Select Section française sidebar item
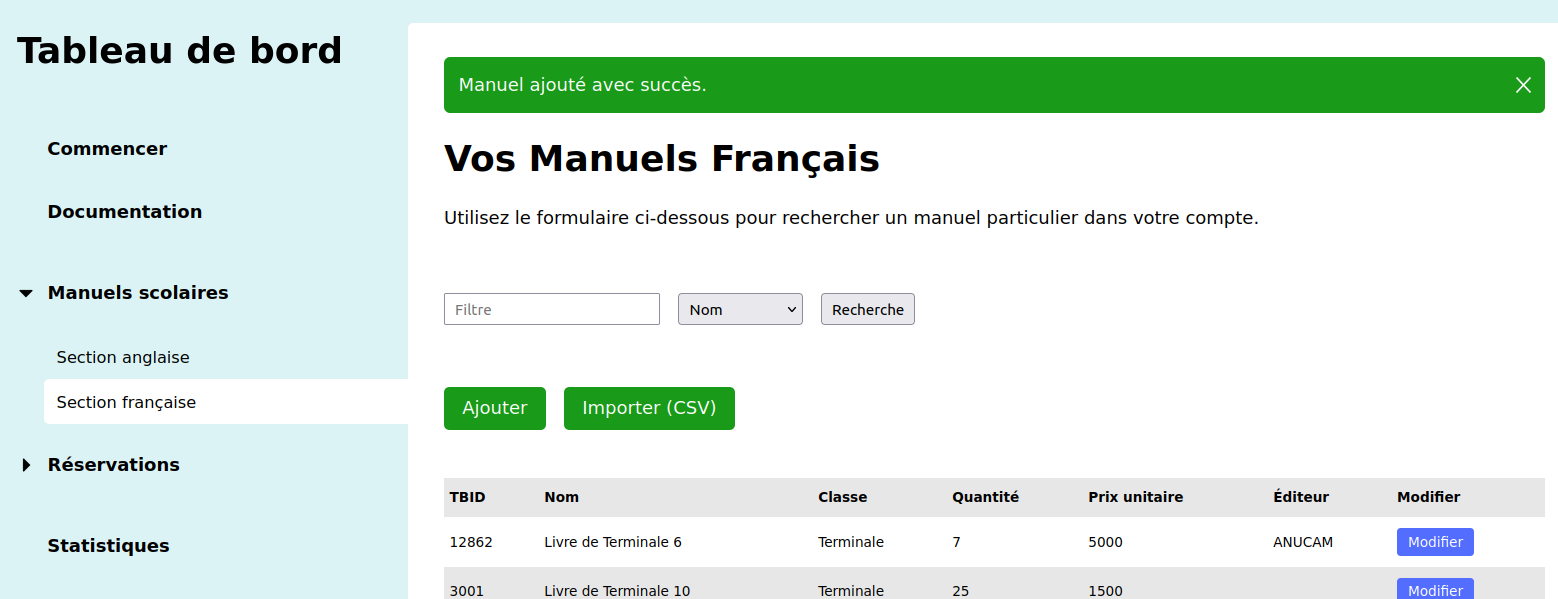Screen dimensions: 1558x599 click(226, 402)
